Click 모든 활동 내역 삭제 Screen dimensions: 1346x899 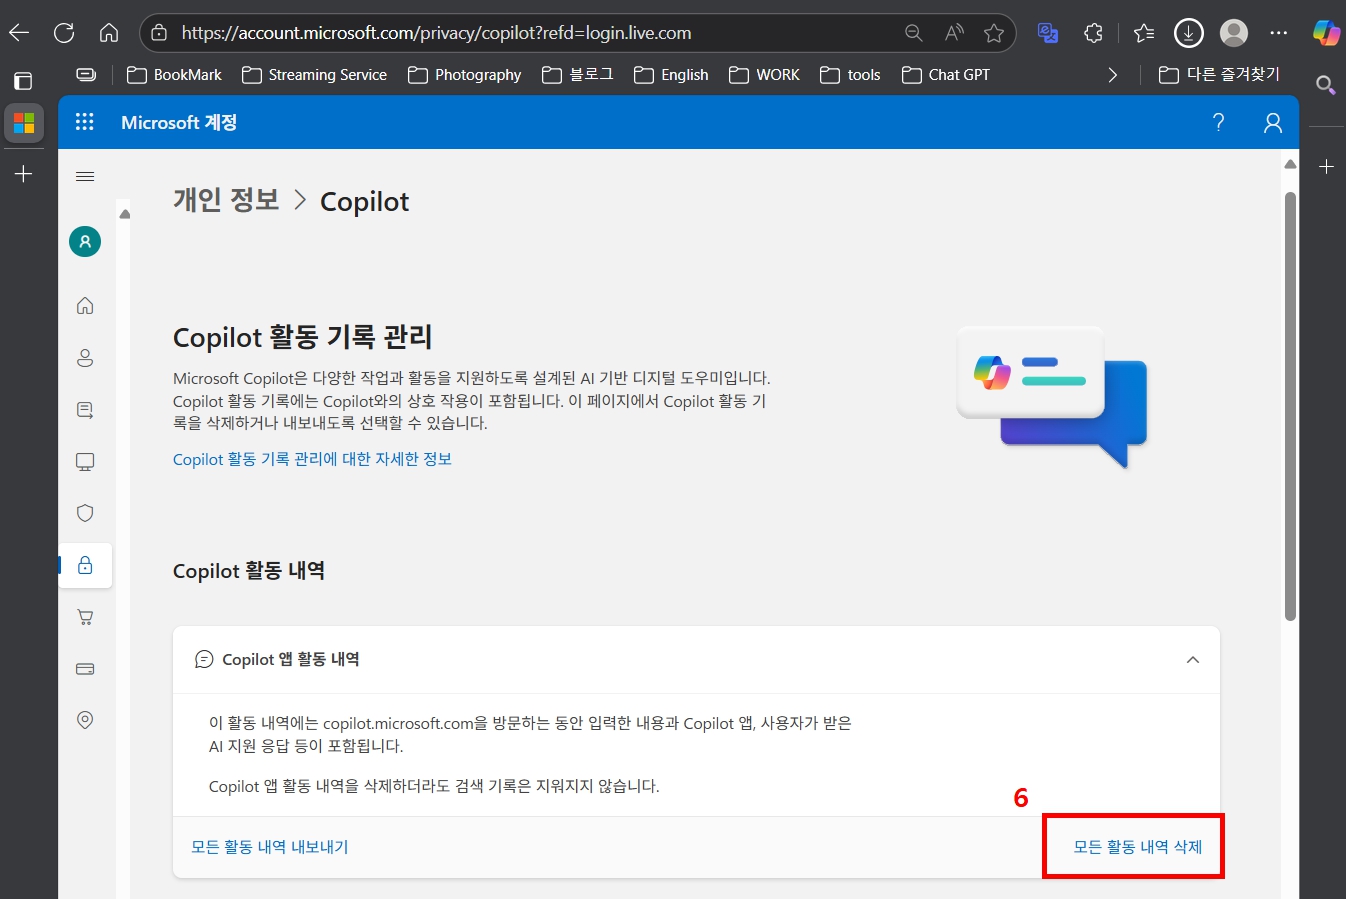tap(1138, 847)
